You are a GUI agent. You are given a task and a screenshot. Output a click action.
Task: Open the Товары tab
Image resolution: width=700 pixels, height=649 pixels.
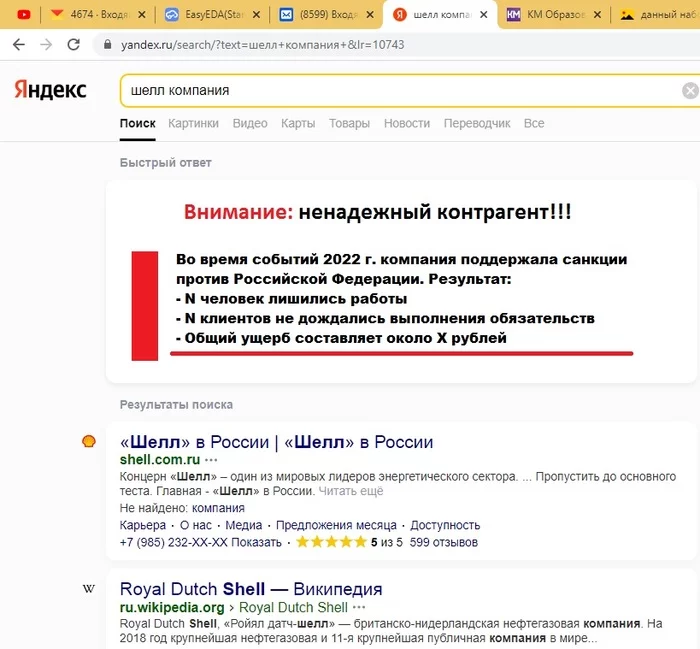tap(350, 124)
